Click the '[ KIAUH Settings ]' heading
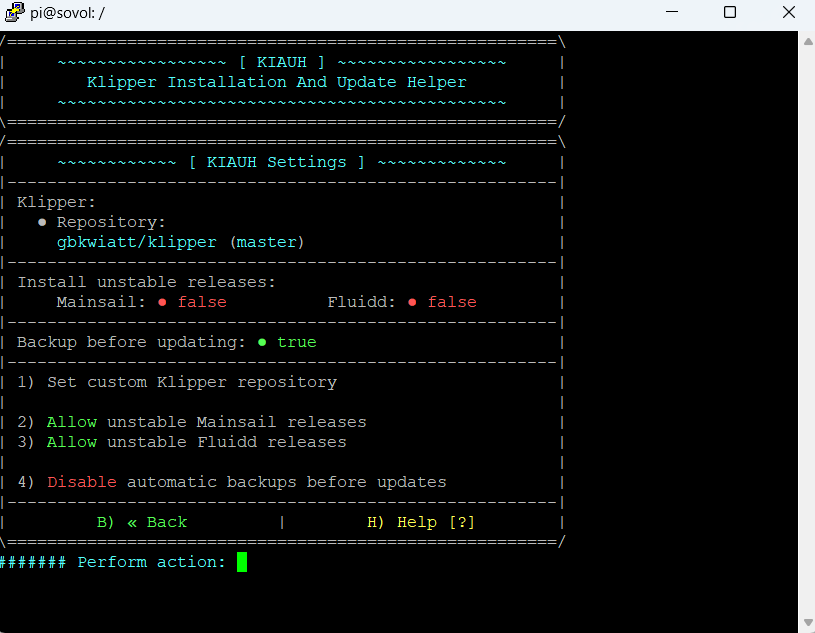 coord(278,162)
